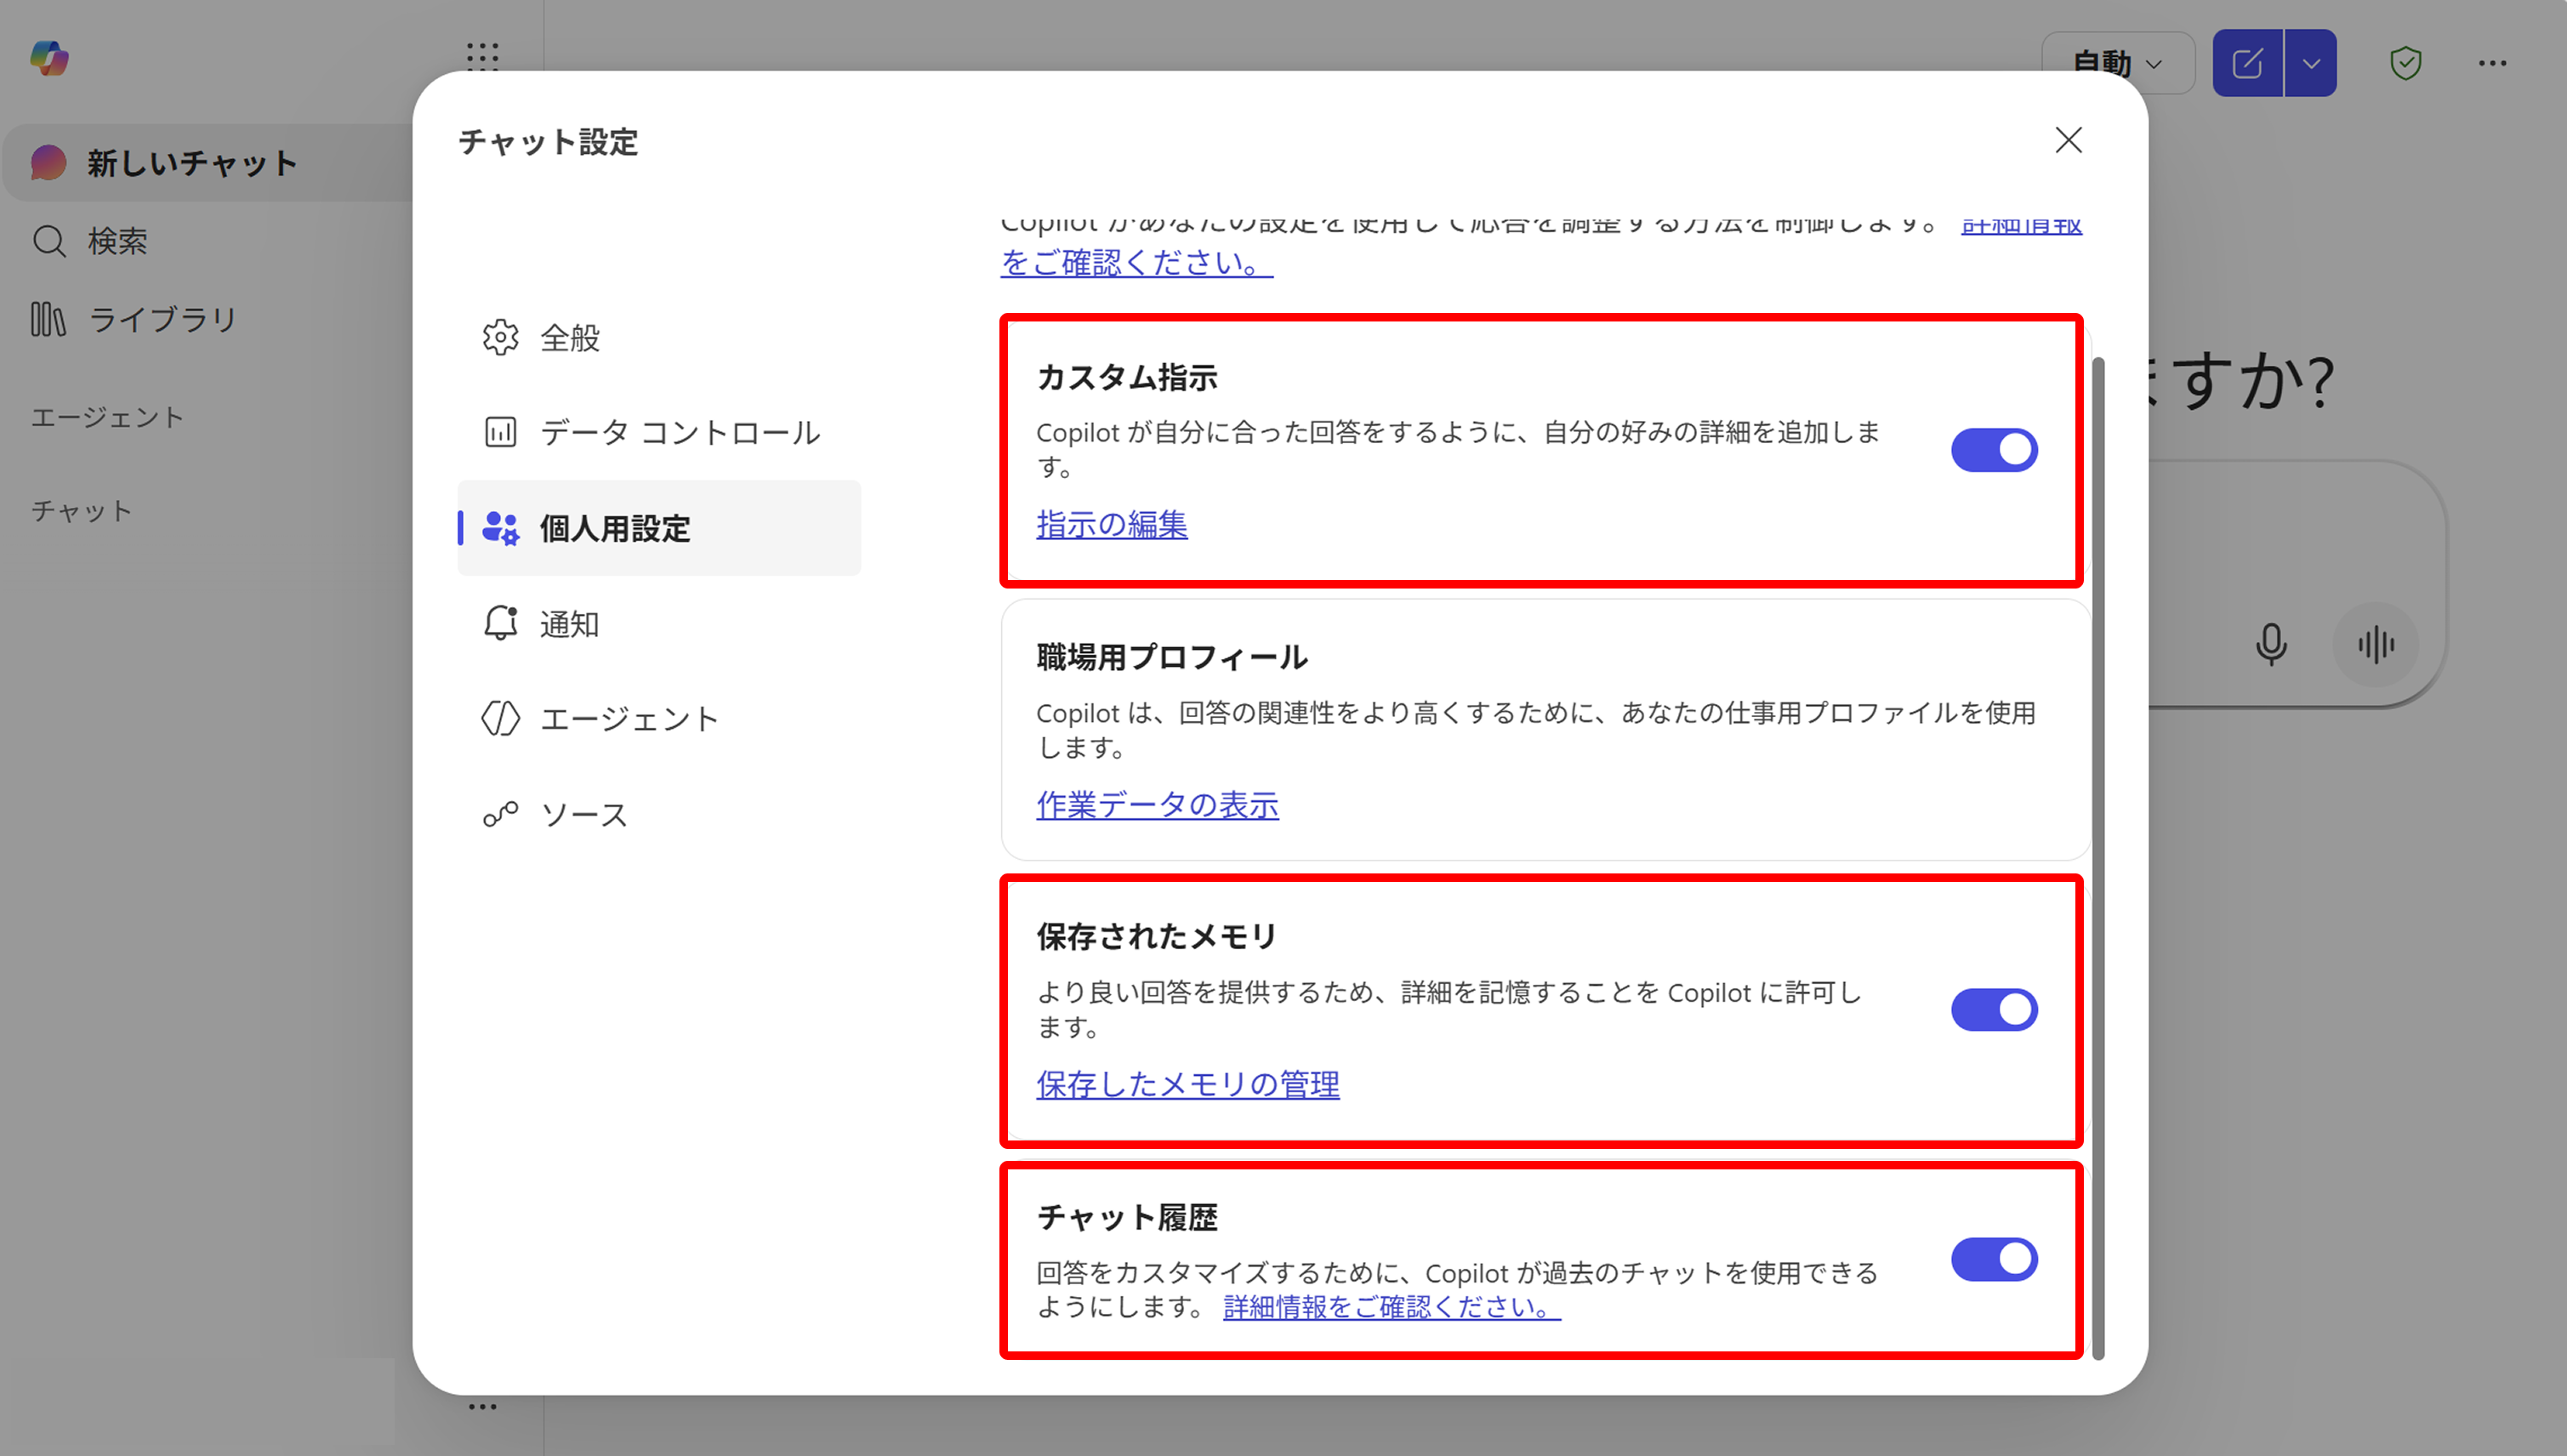Click the 保存されたメモリ heading
The height and width of the screenshot is (1456, 2567).
[1156, 936]
